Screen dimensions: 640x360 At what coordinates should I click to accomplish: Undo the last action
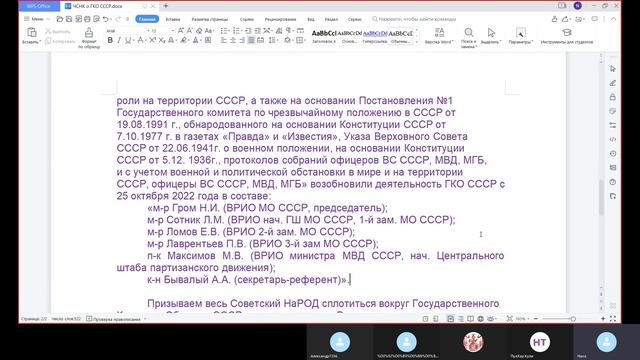(x=105, y=19)
